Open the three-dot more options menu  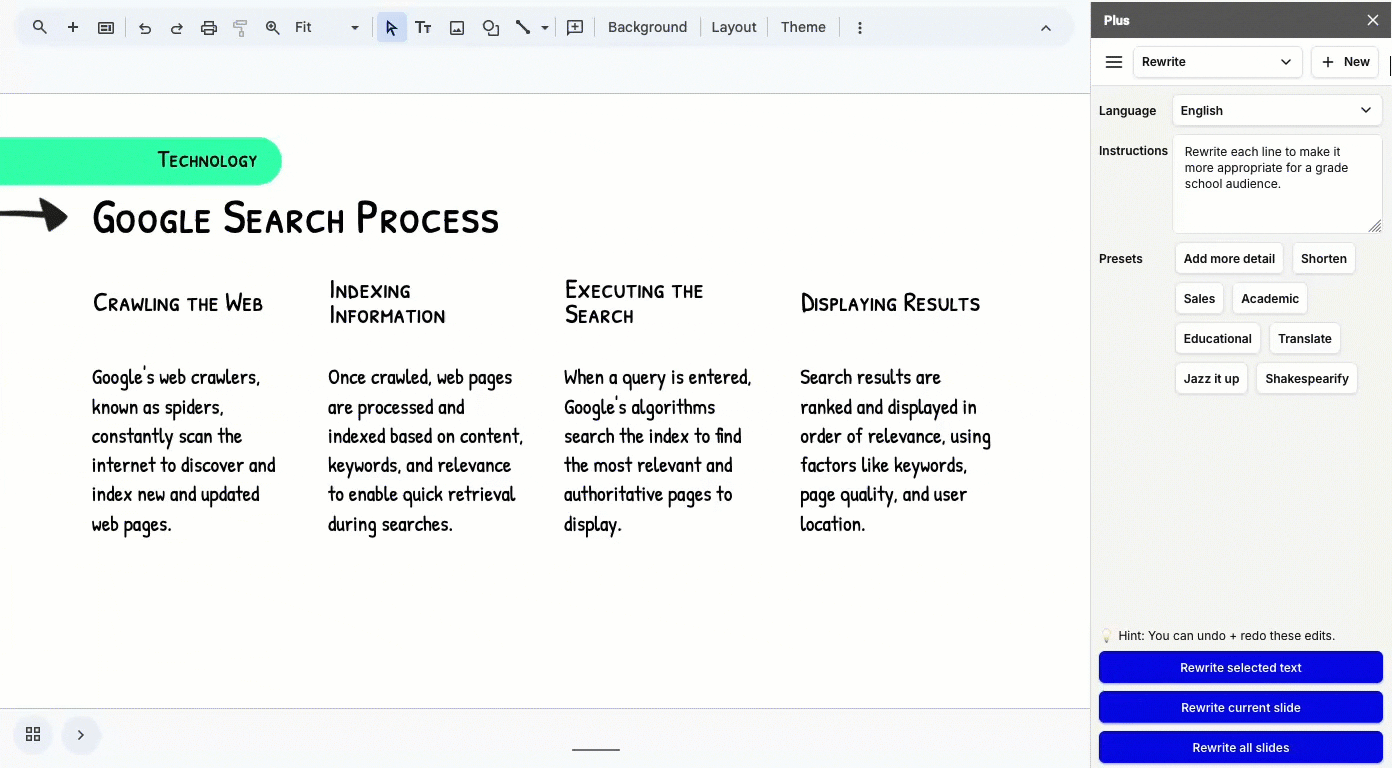tap(860, 28)
